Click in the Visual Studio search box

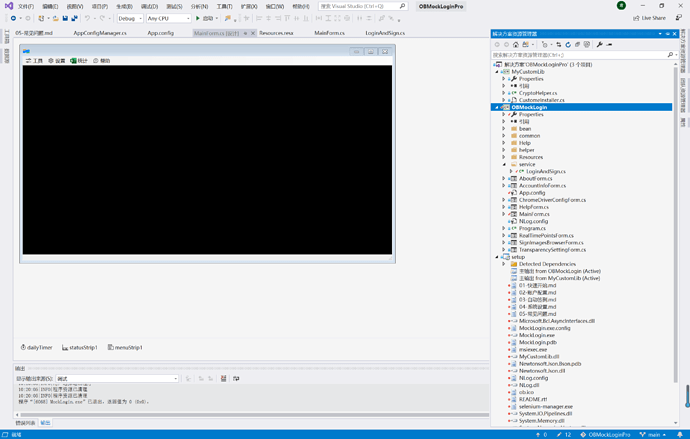coord(363,6)
